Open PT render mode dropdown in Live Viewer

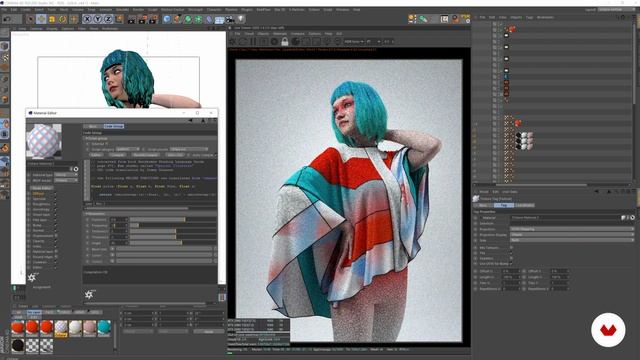[373, 42]
